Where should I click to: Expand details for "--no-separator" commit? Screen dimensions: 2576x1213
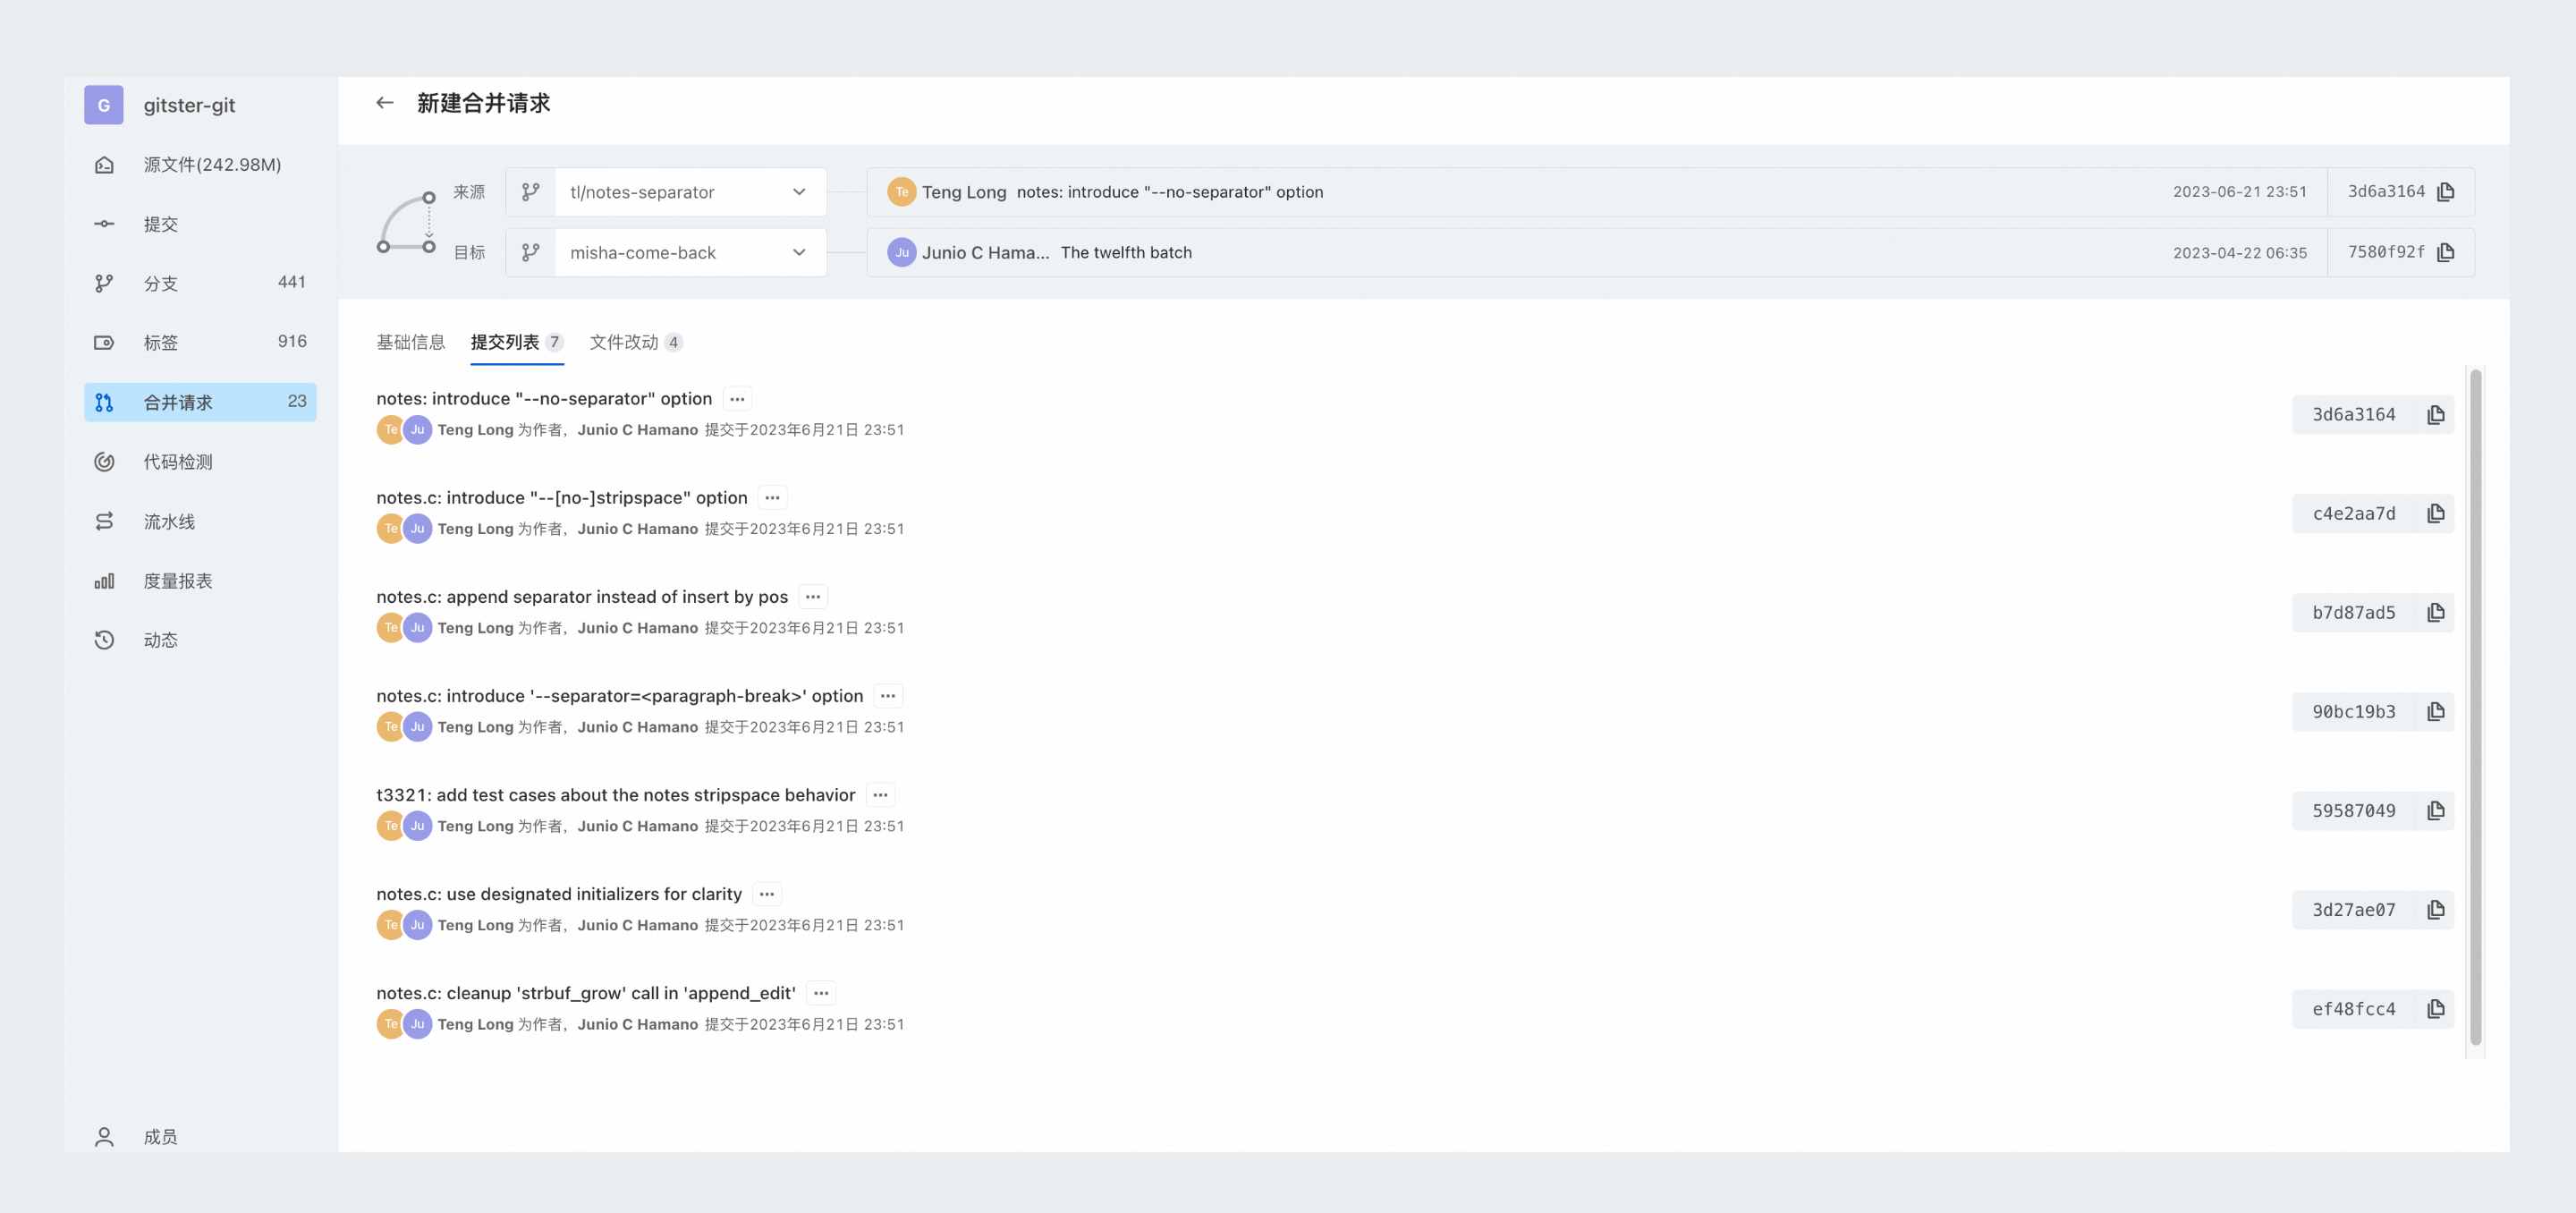pos(737,399)
